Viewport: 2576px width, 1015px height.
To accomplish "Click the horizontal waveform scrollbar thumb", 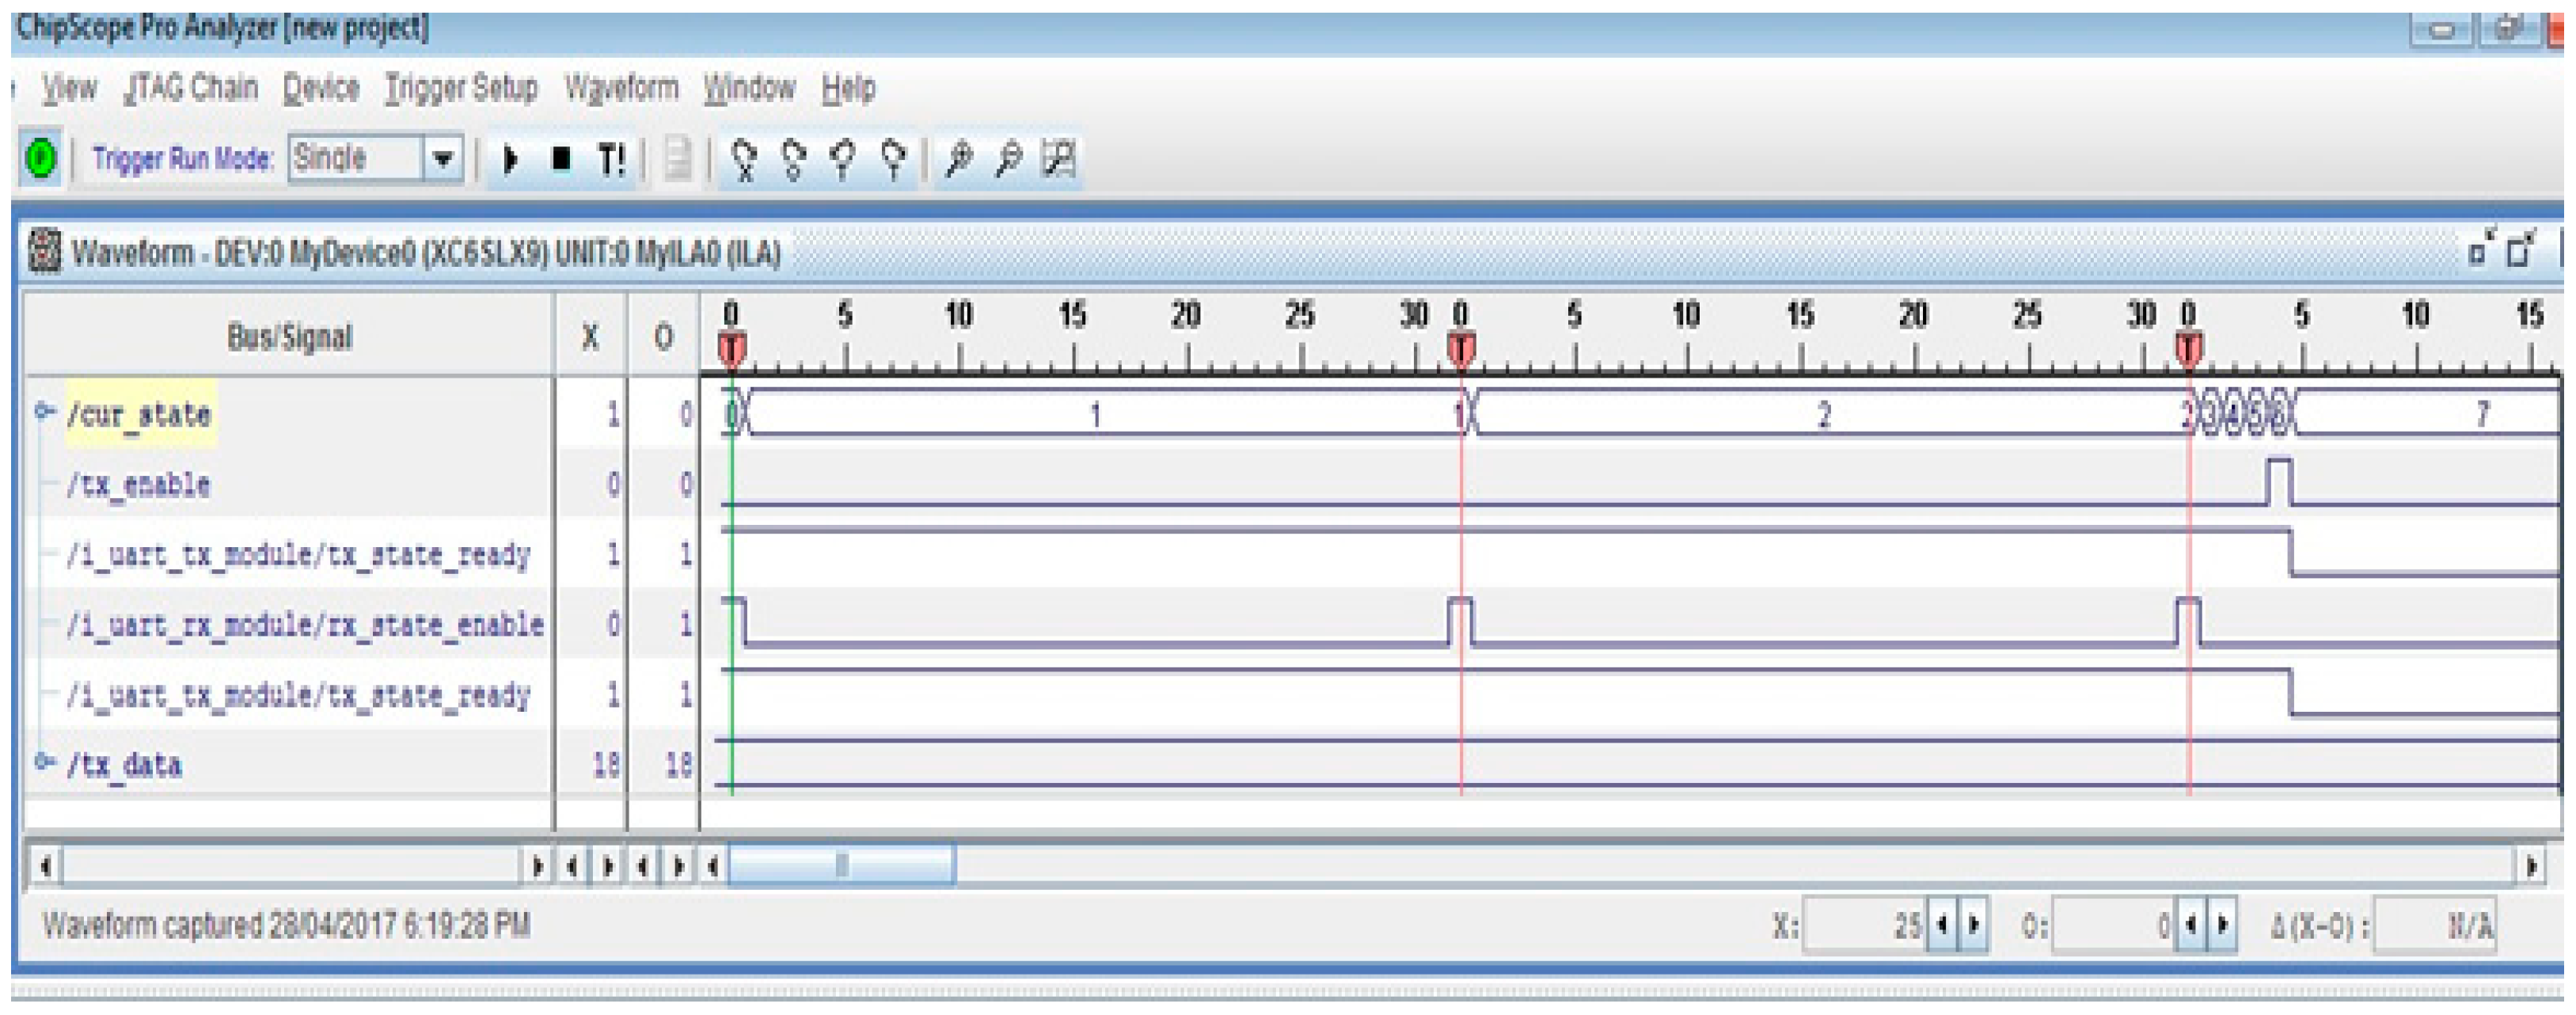I will [x=841, y=865].
